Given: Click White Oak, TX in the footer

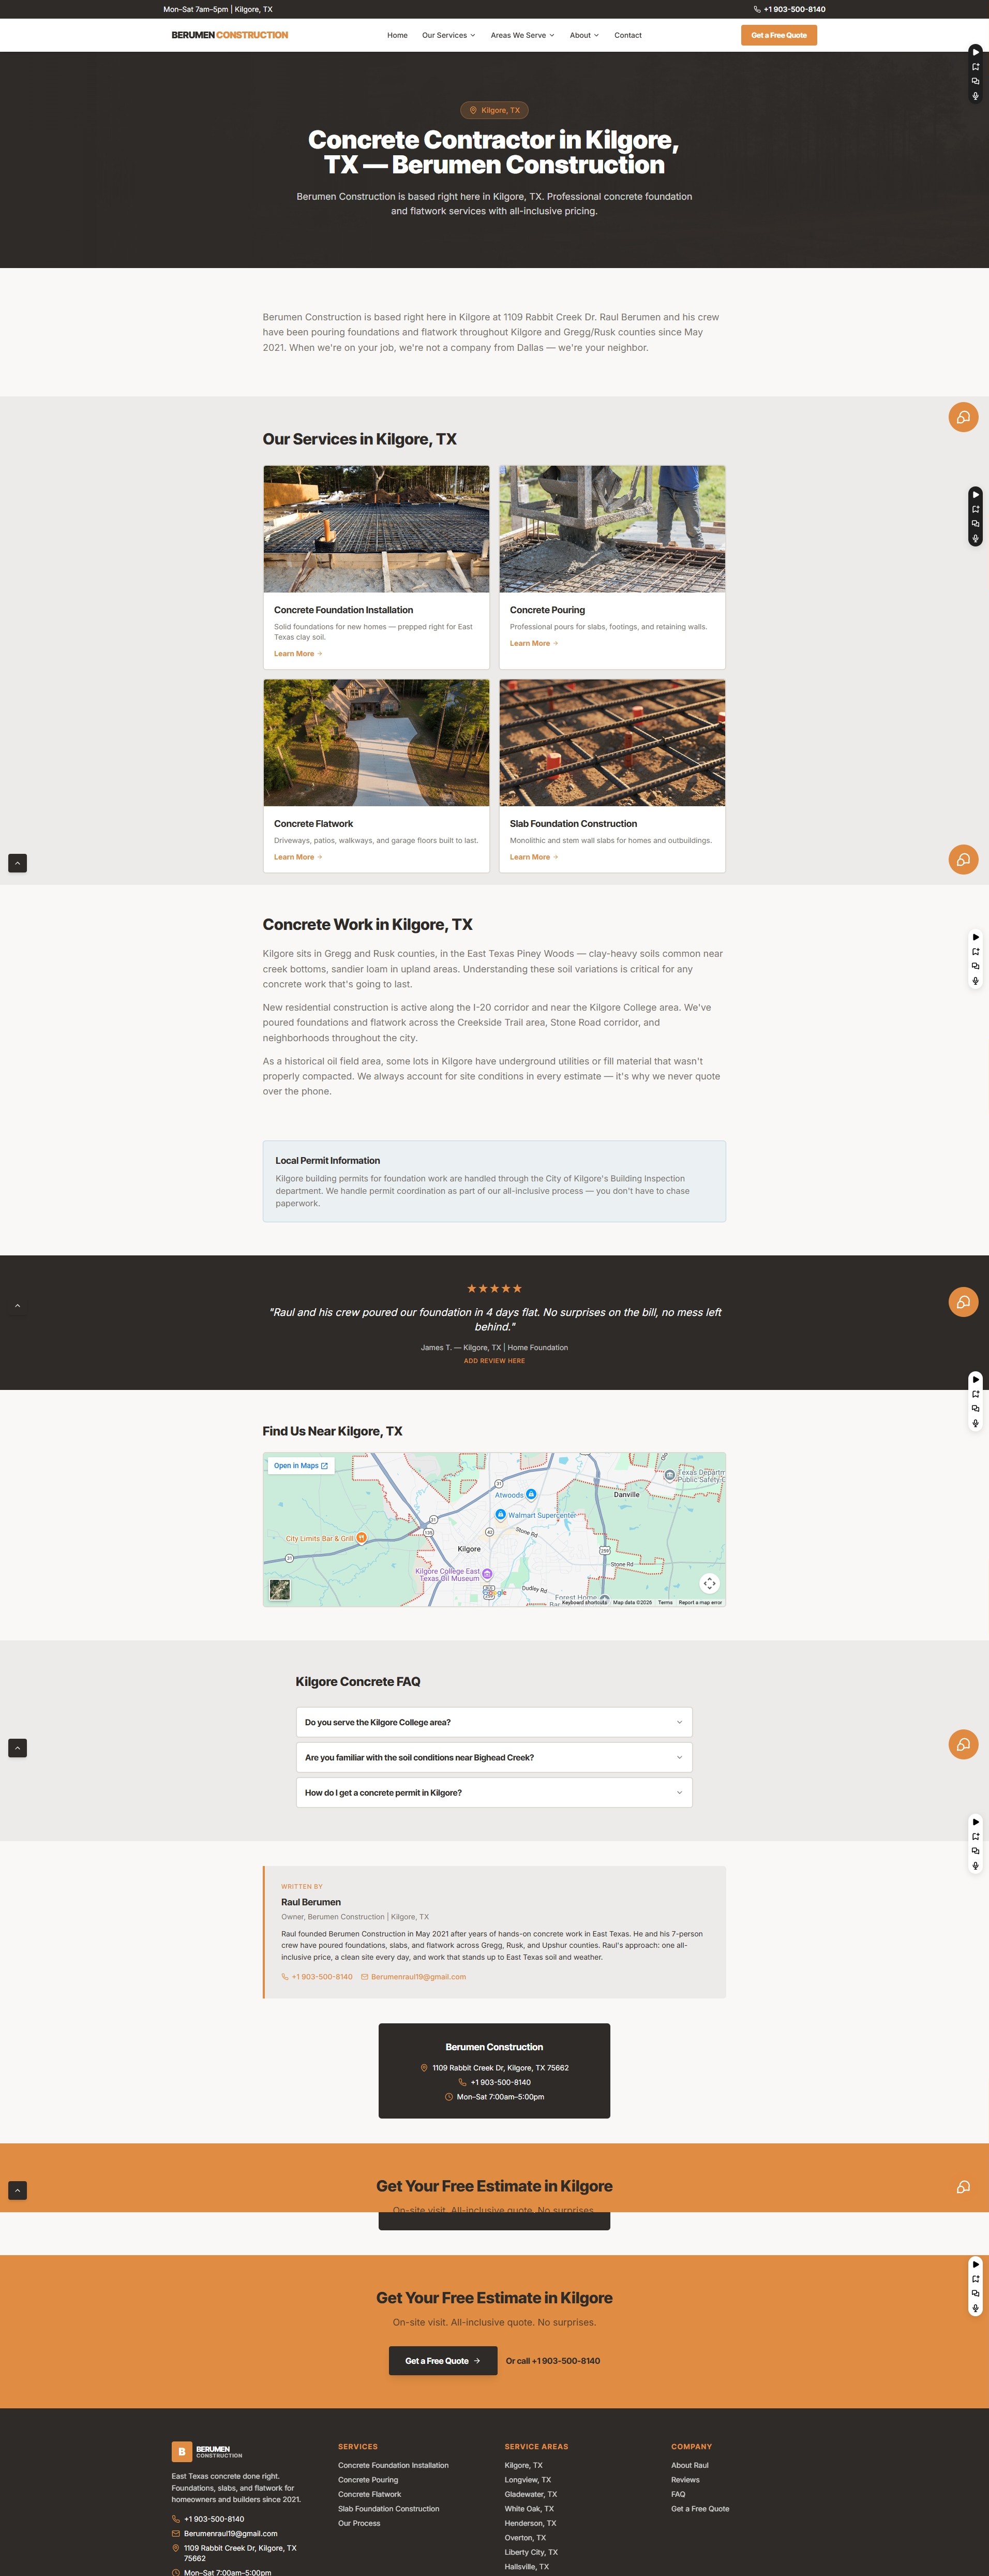Looking at the screenshot, I should tap(529, 2508).
